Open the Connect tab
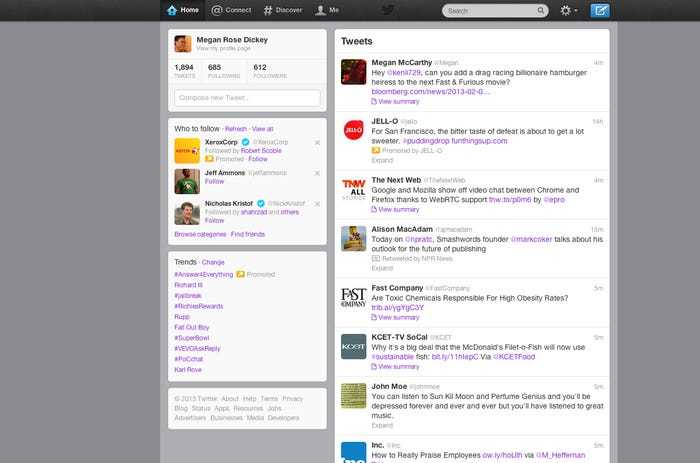 coord(231,10)
